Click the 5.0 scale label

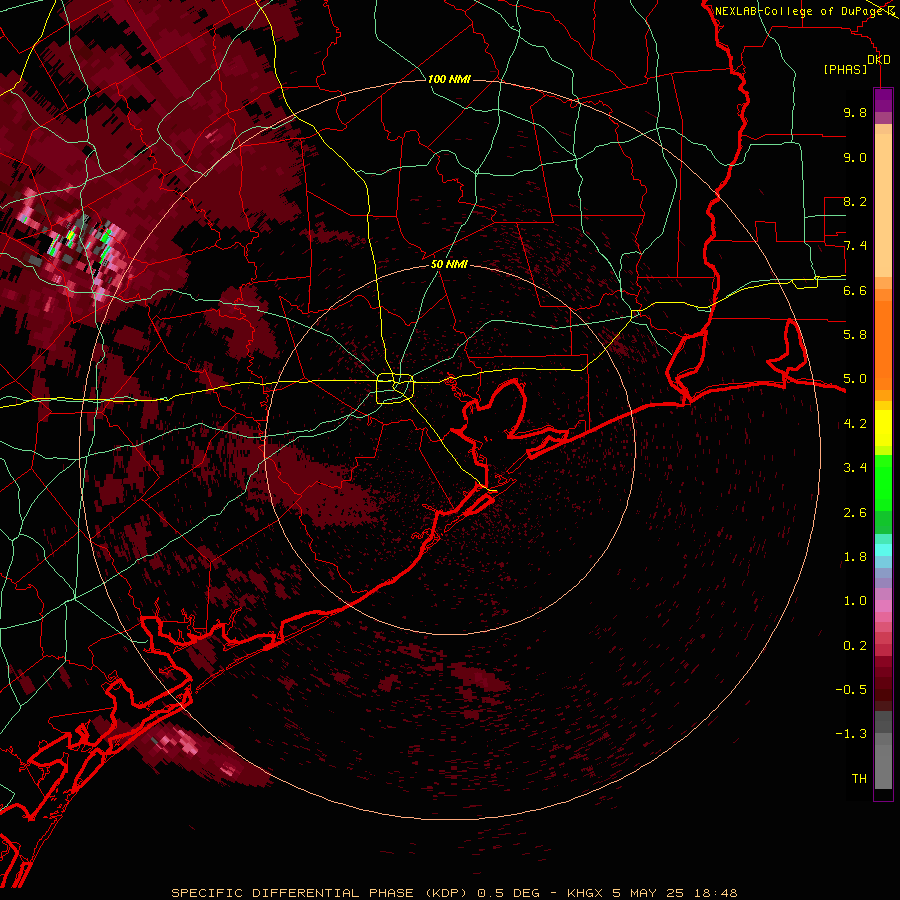(x=855, y=379)
